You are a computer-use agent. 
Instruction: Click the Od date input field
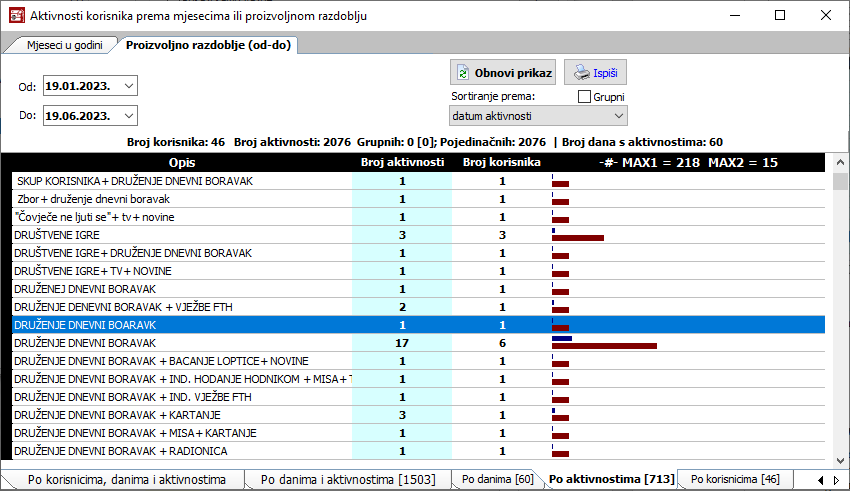coord(80,86)
